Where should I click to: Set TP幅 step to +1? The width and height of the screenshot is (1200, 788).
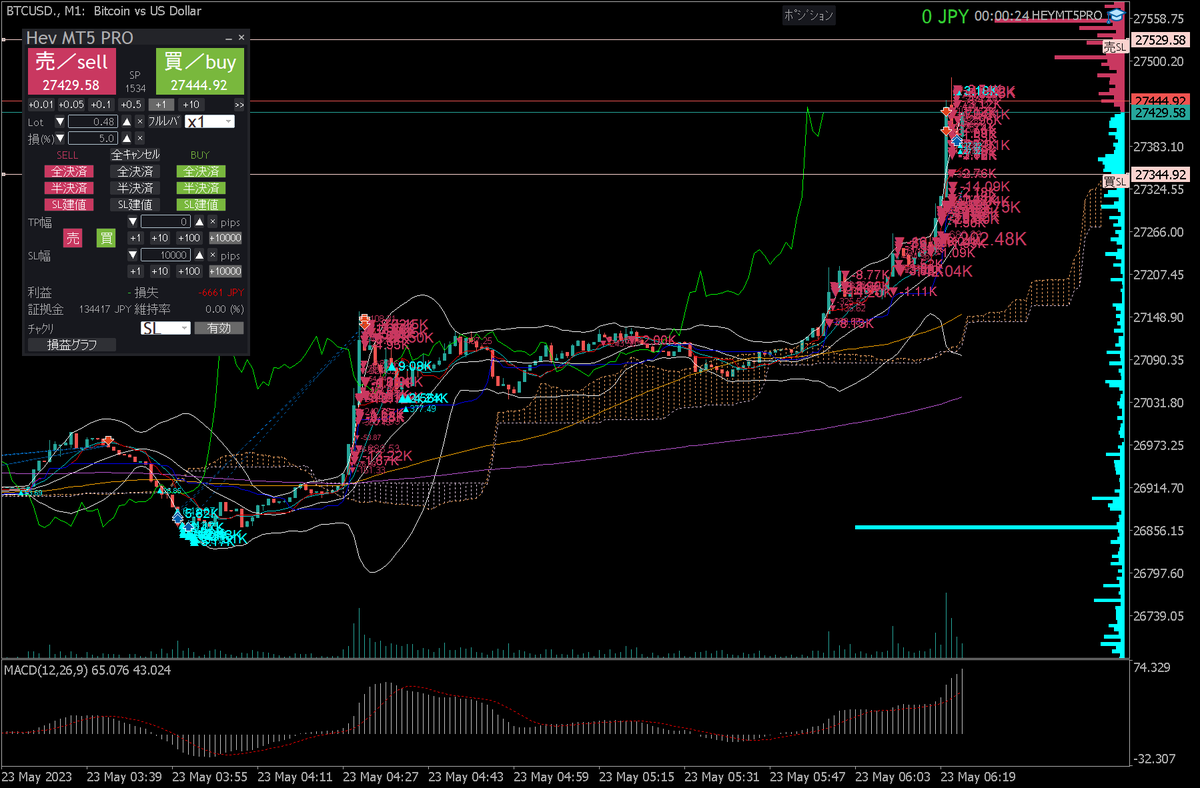[136, 238]
